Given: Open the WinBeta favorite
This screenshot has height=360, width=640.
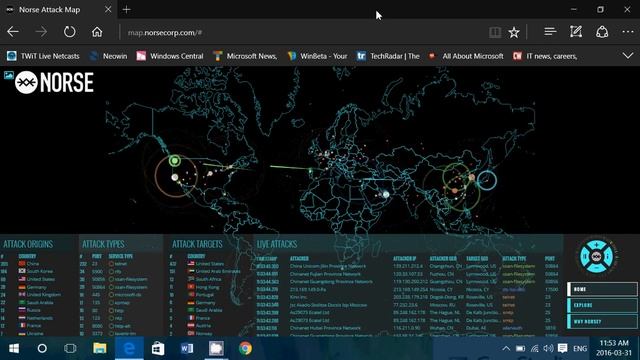Looking at the screenshot, I should (317, 56).
